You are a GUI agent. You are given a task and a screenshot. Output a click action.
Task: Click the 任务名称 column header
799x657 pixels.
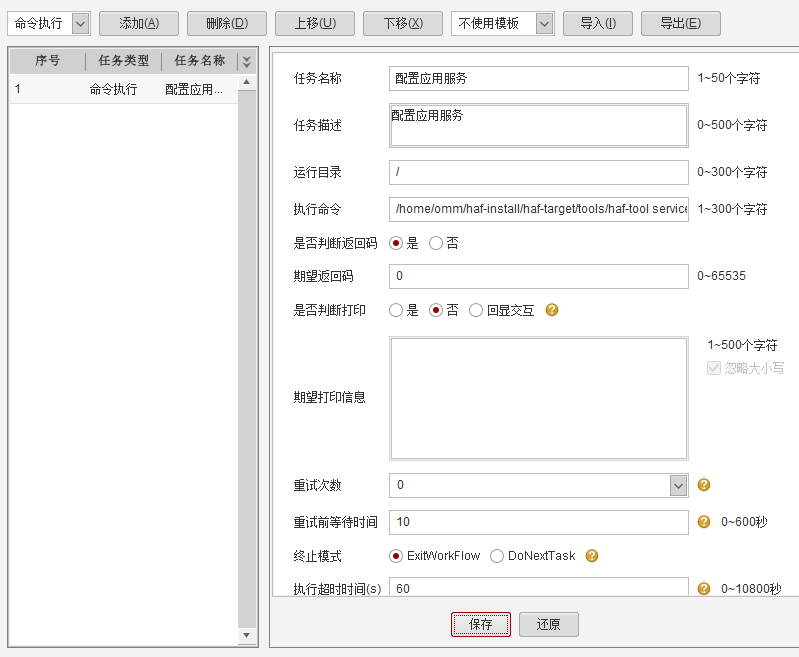[x=200, y=61]
